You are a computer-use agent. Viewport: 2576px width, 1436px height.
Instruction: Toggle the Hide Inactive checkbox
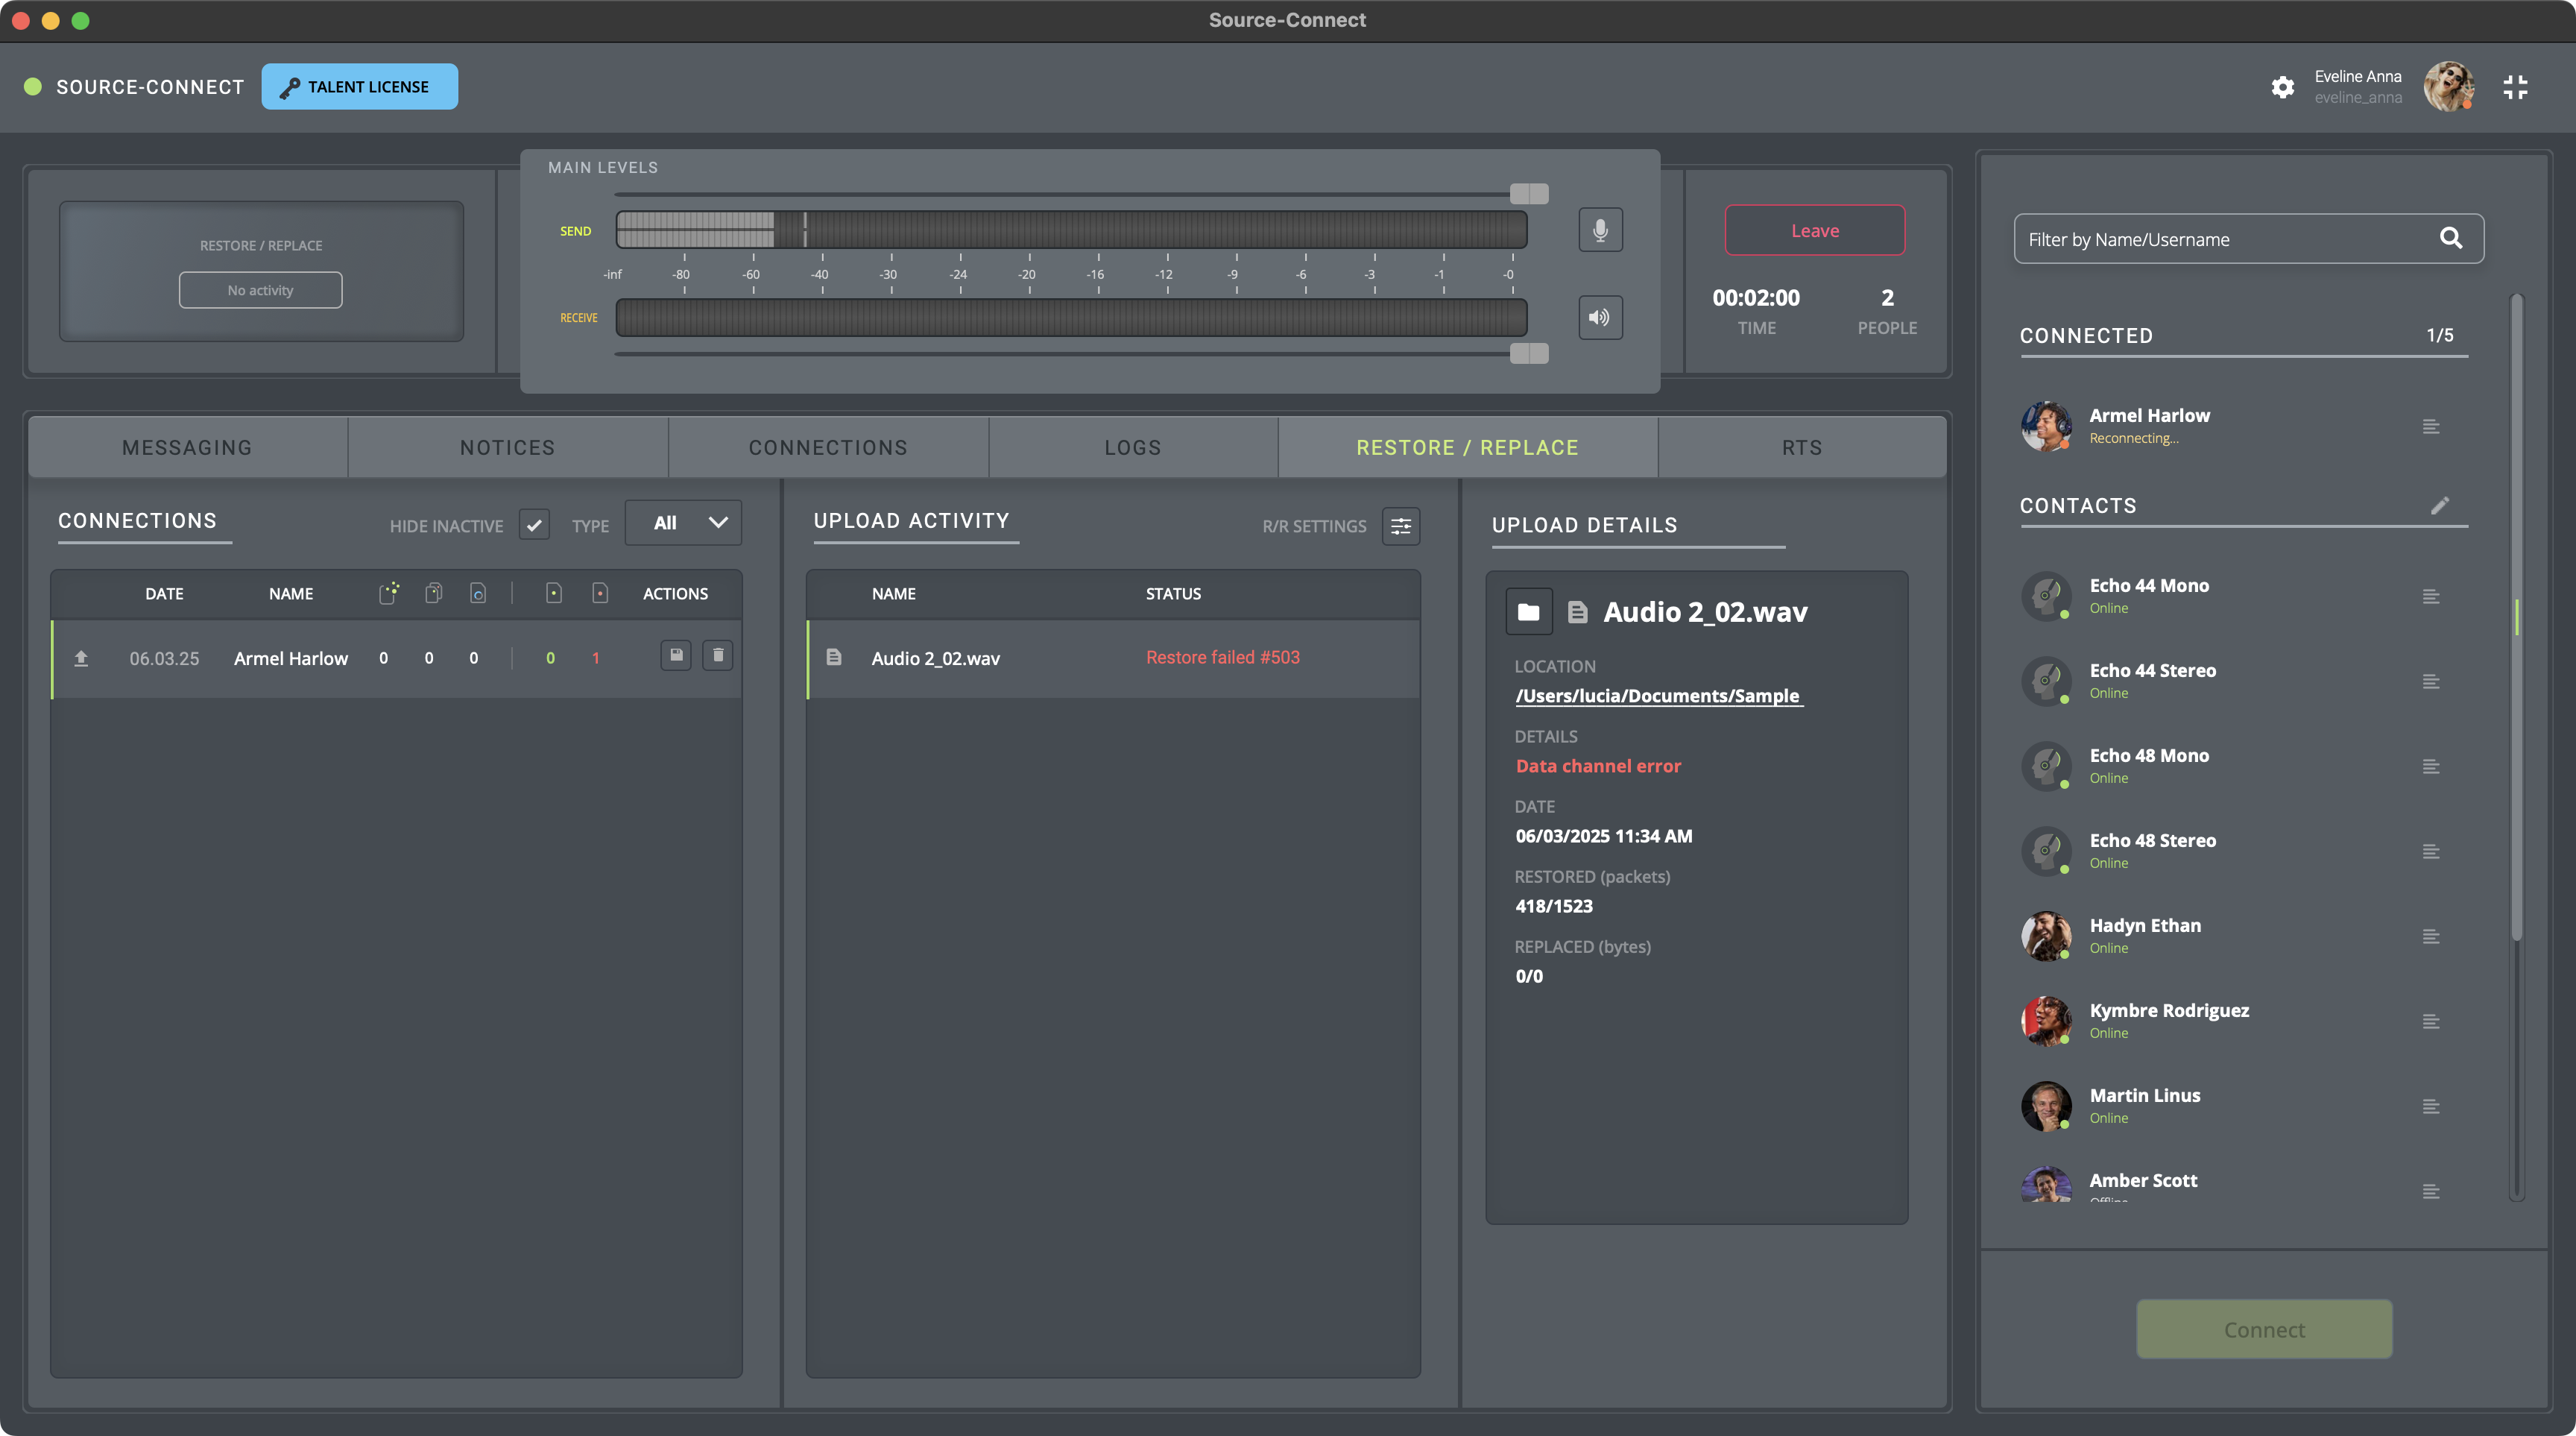(534, 525)
